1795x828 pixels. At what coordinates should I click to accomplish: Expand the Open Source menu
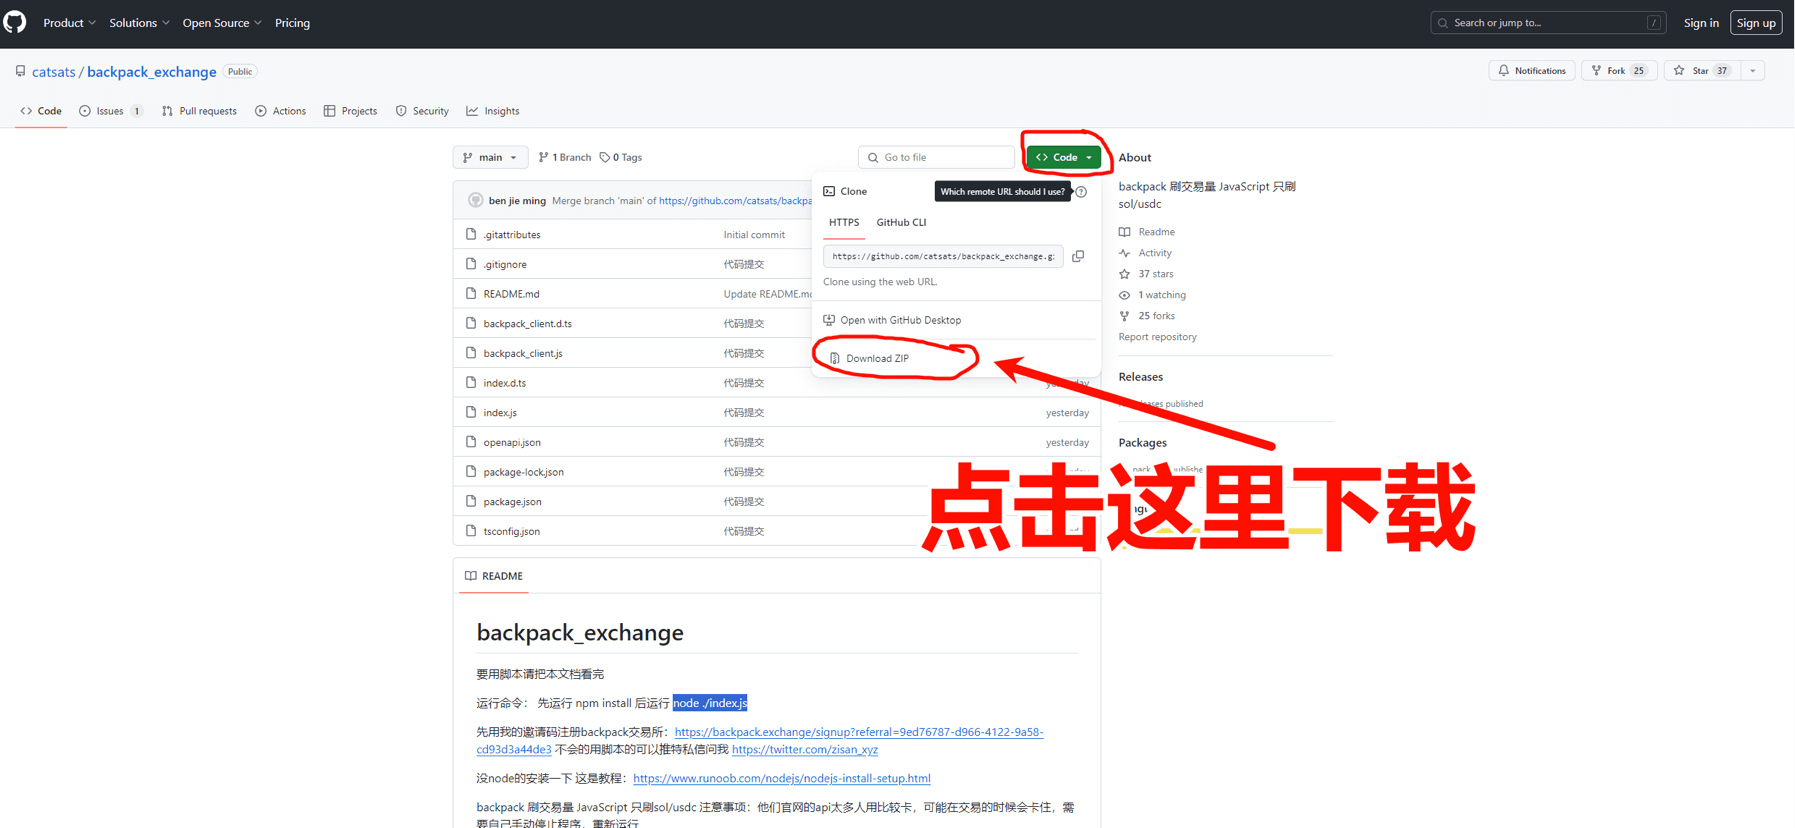click(x=221, y=23)
